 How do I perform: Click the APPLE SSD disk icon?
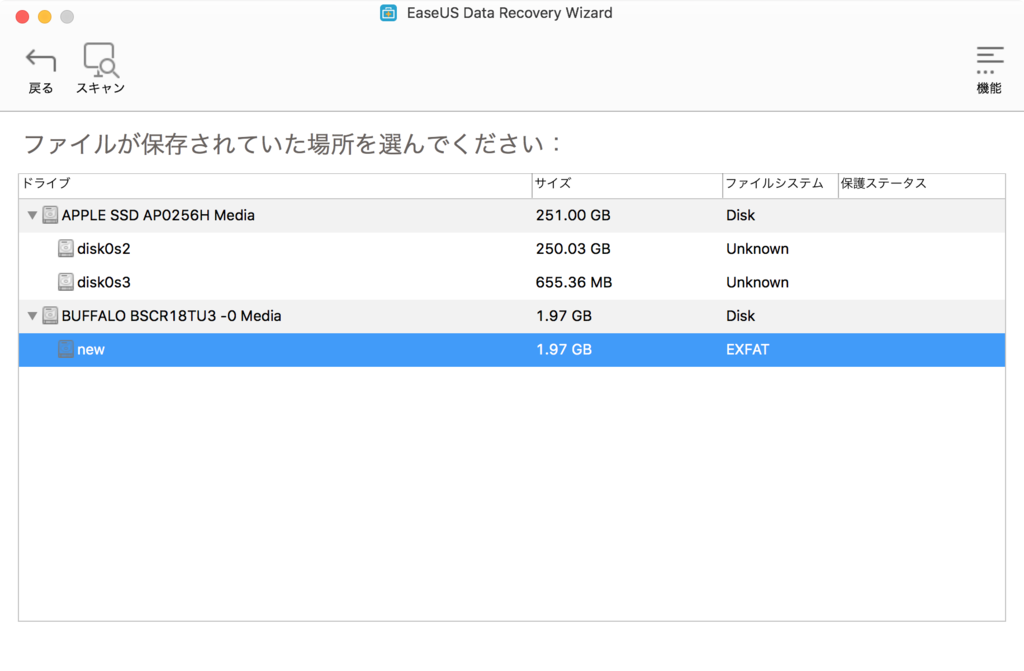click(x=50, y=215)
